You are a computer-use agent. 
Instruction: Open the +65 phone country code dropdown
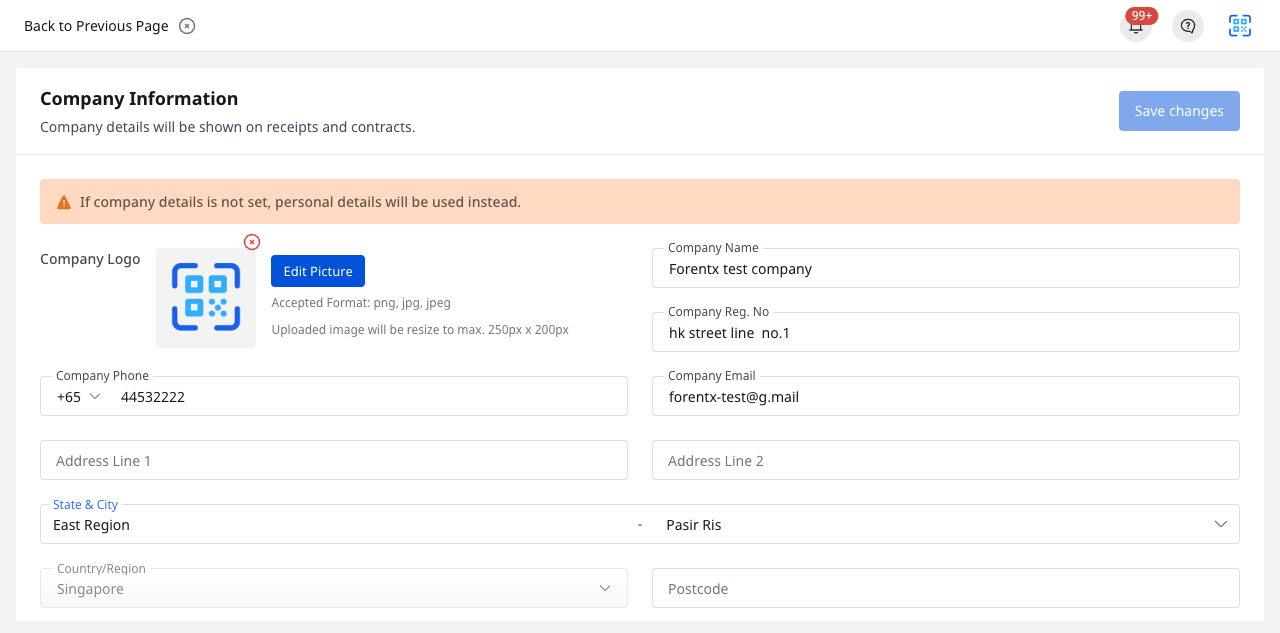(79, 397)
